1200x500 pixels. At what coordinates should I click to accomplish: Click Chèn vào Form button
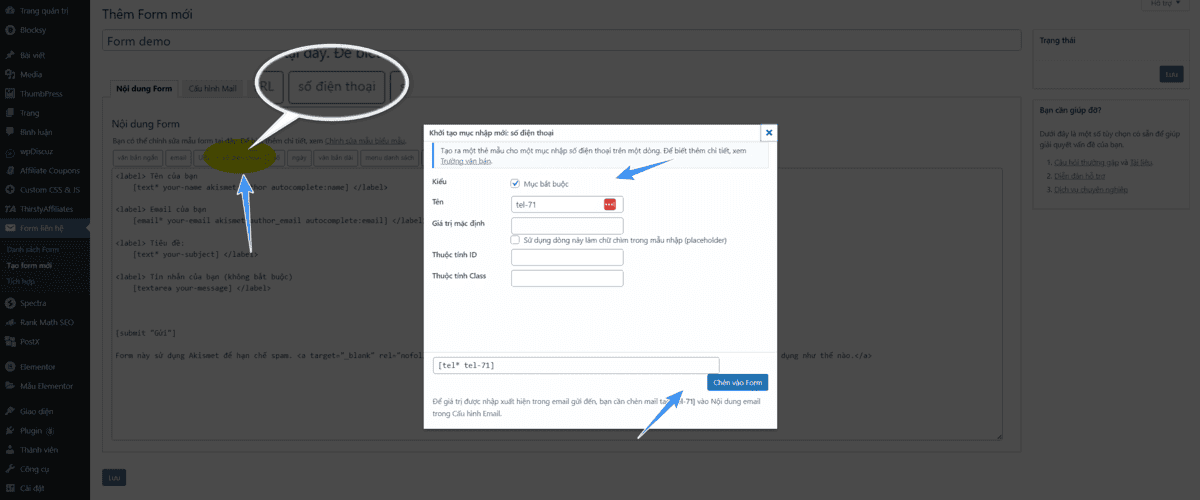point(737,382)
